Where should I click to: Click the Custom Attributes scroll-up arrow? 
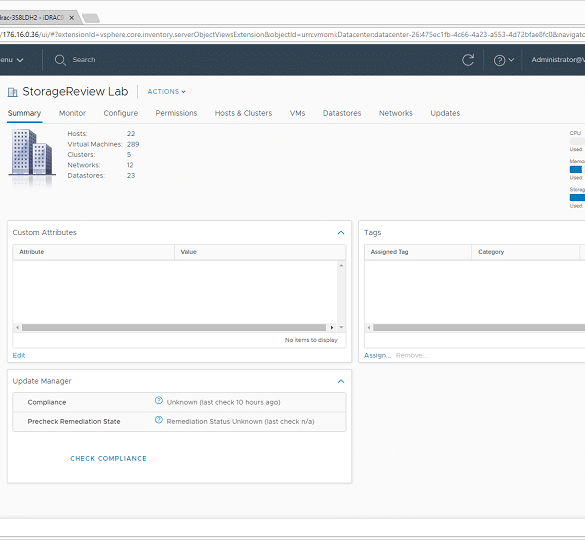coord(341,265)
